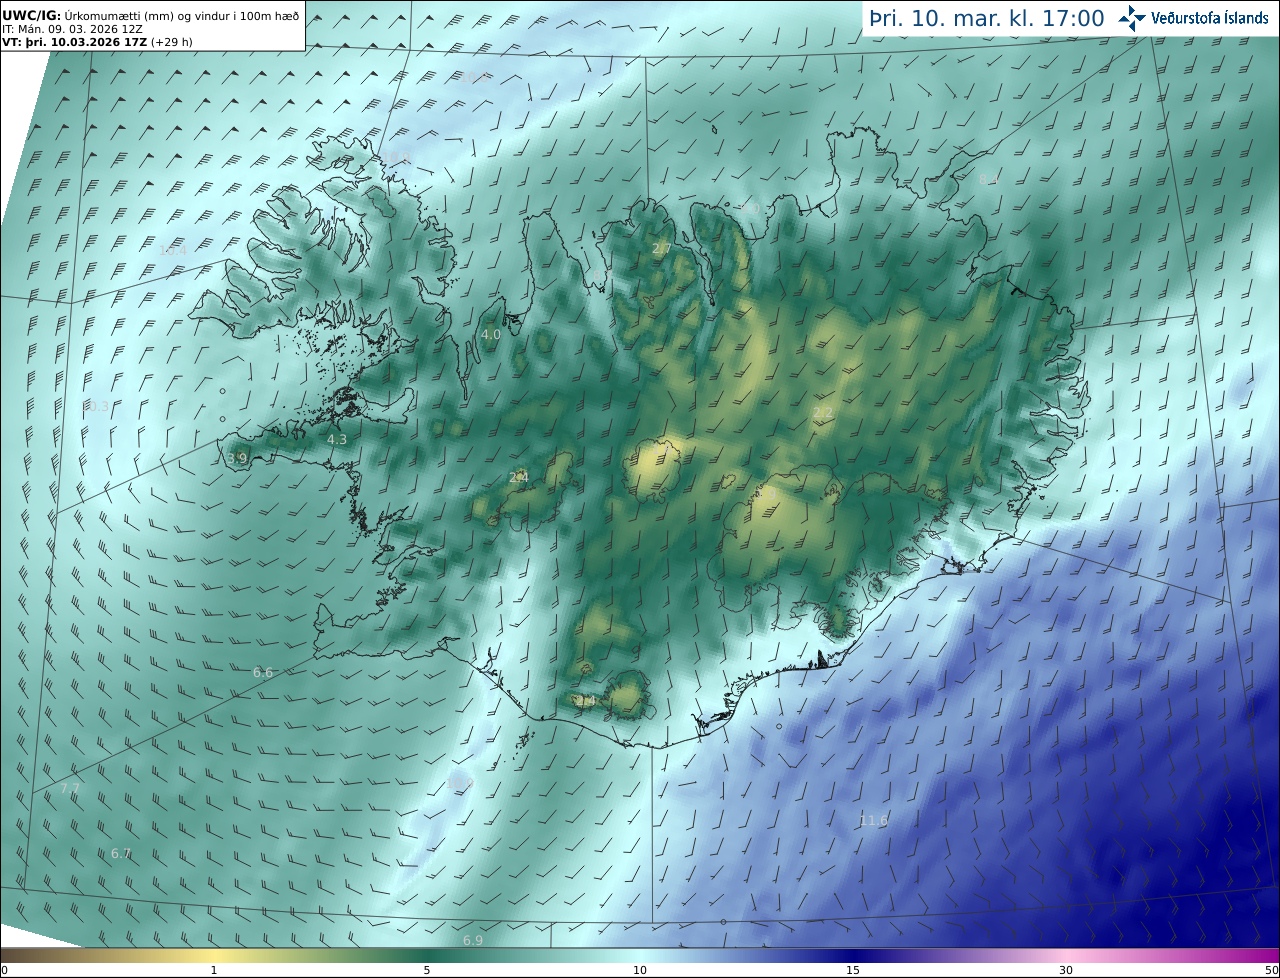Click the 15 label on colour scale
Viewport: 1280px width, 978px height.
(x=853, y=970)
